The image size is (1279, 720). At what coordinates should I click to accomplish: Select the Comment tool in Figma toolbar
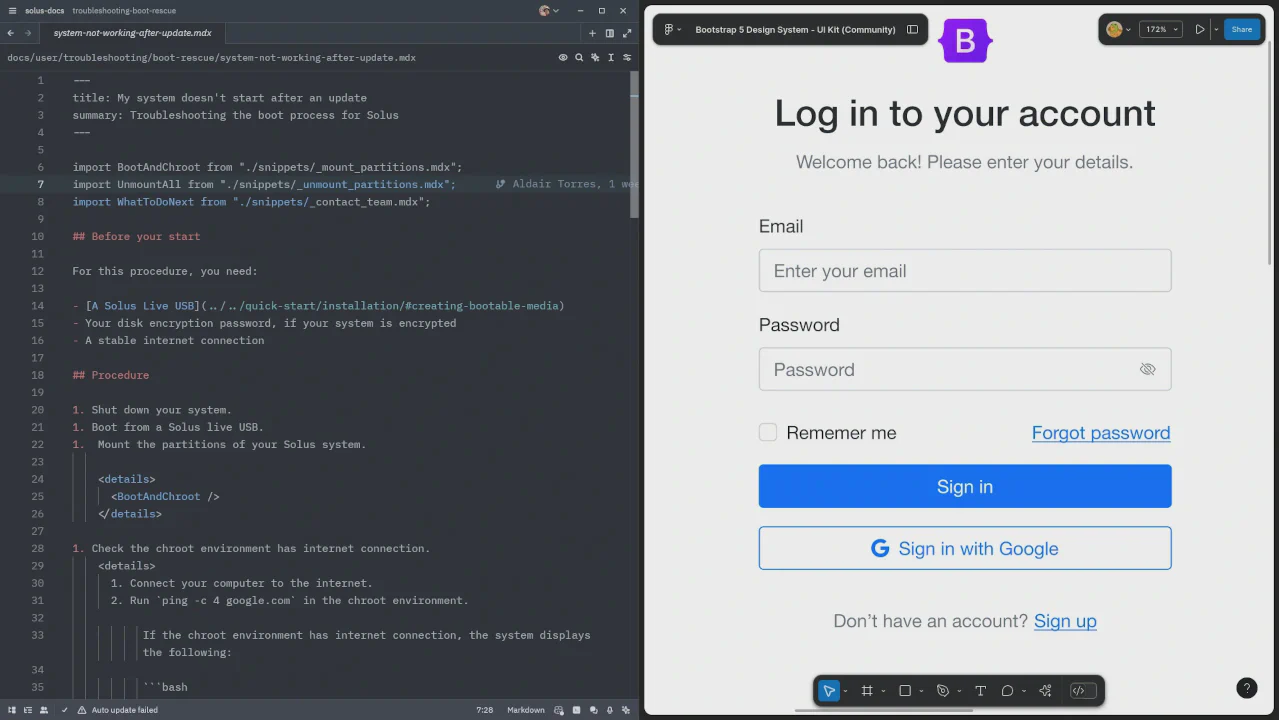pyautogui.click(x=1007, y=691)
